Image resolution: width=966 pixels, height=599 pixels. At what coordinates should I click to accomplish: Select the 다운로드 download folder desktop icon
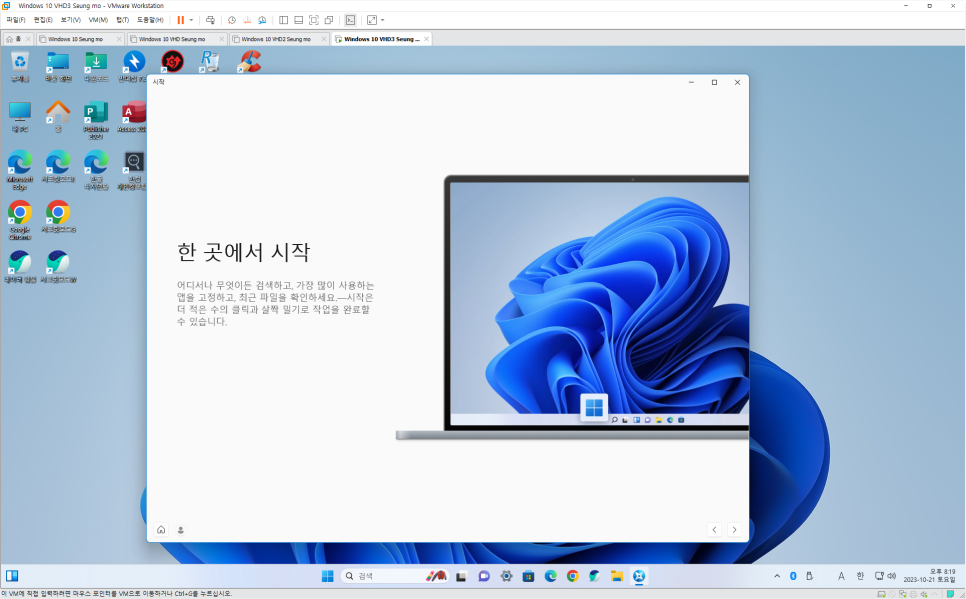96,67
